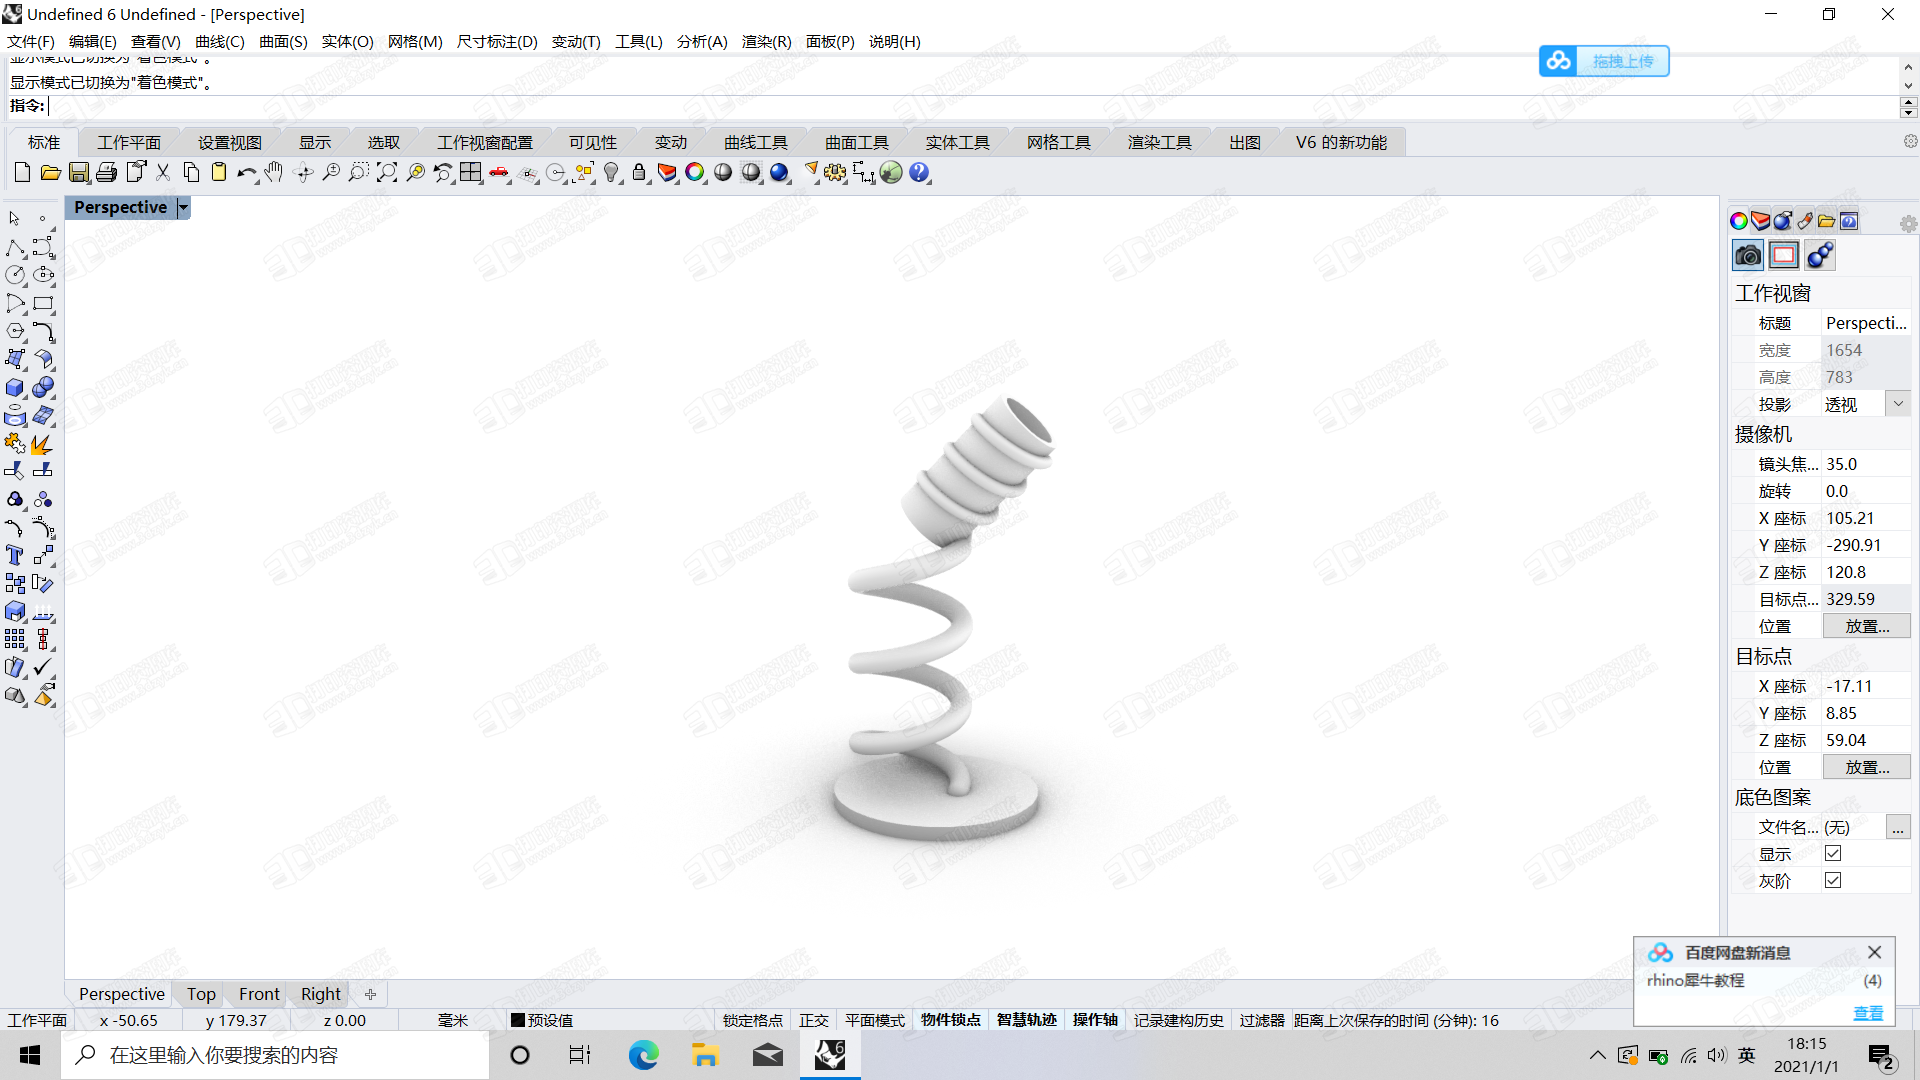Switch to the 实体工具 toolbar tab
Screen dimensions: 1920x1080
pyautogui.click(x=956, y=142)
